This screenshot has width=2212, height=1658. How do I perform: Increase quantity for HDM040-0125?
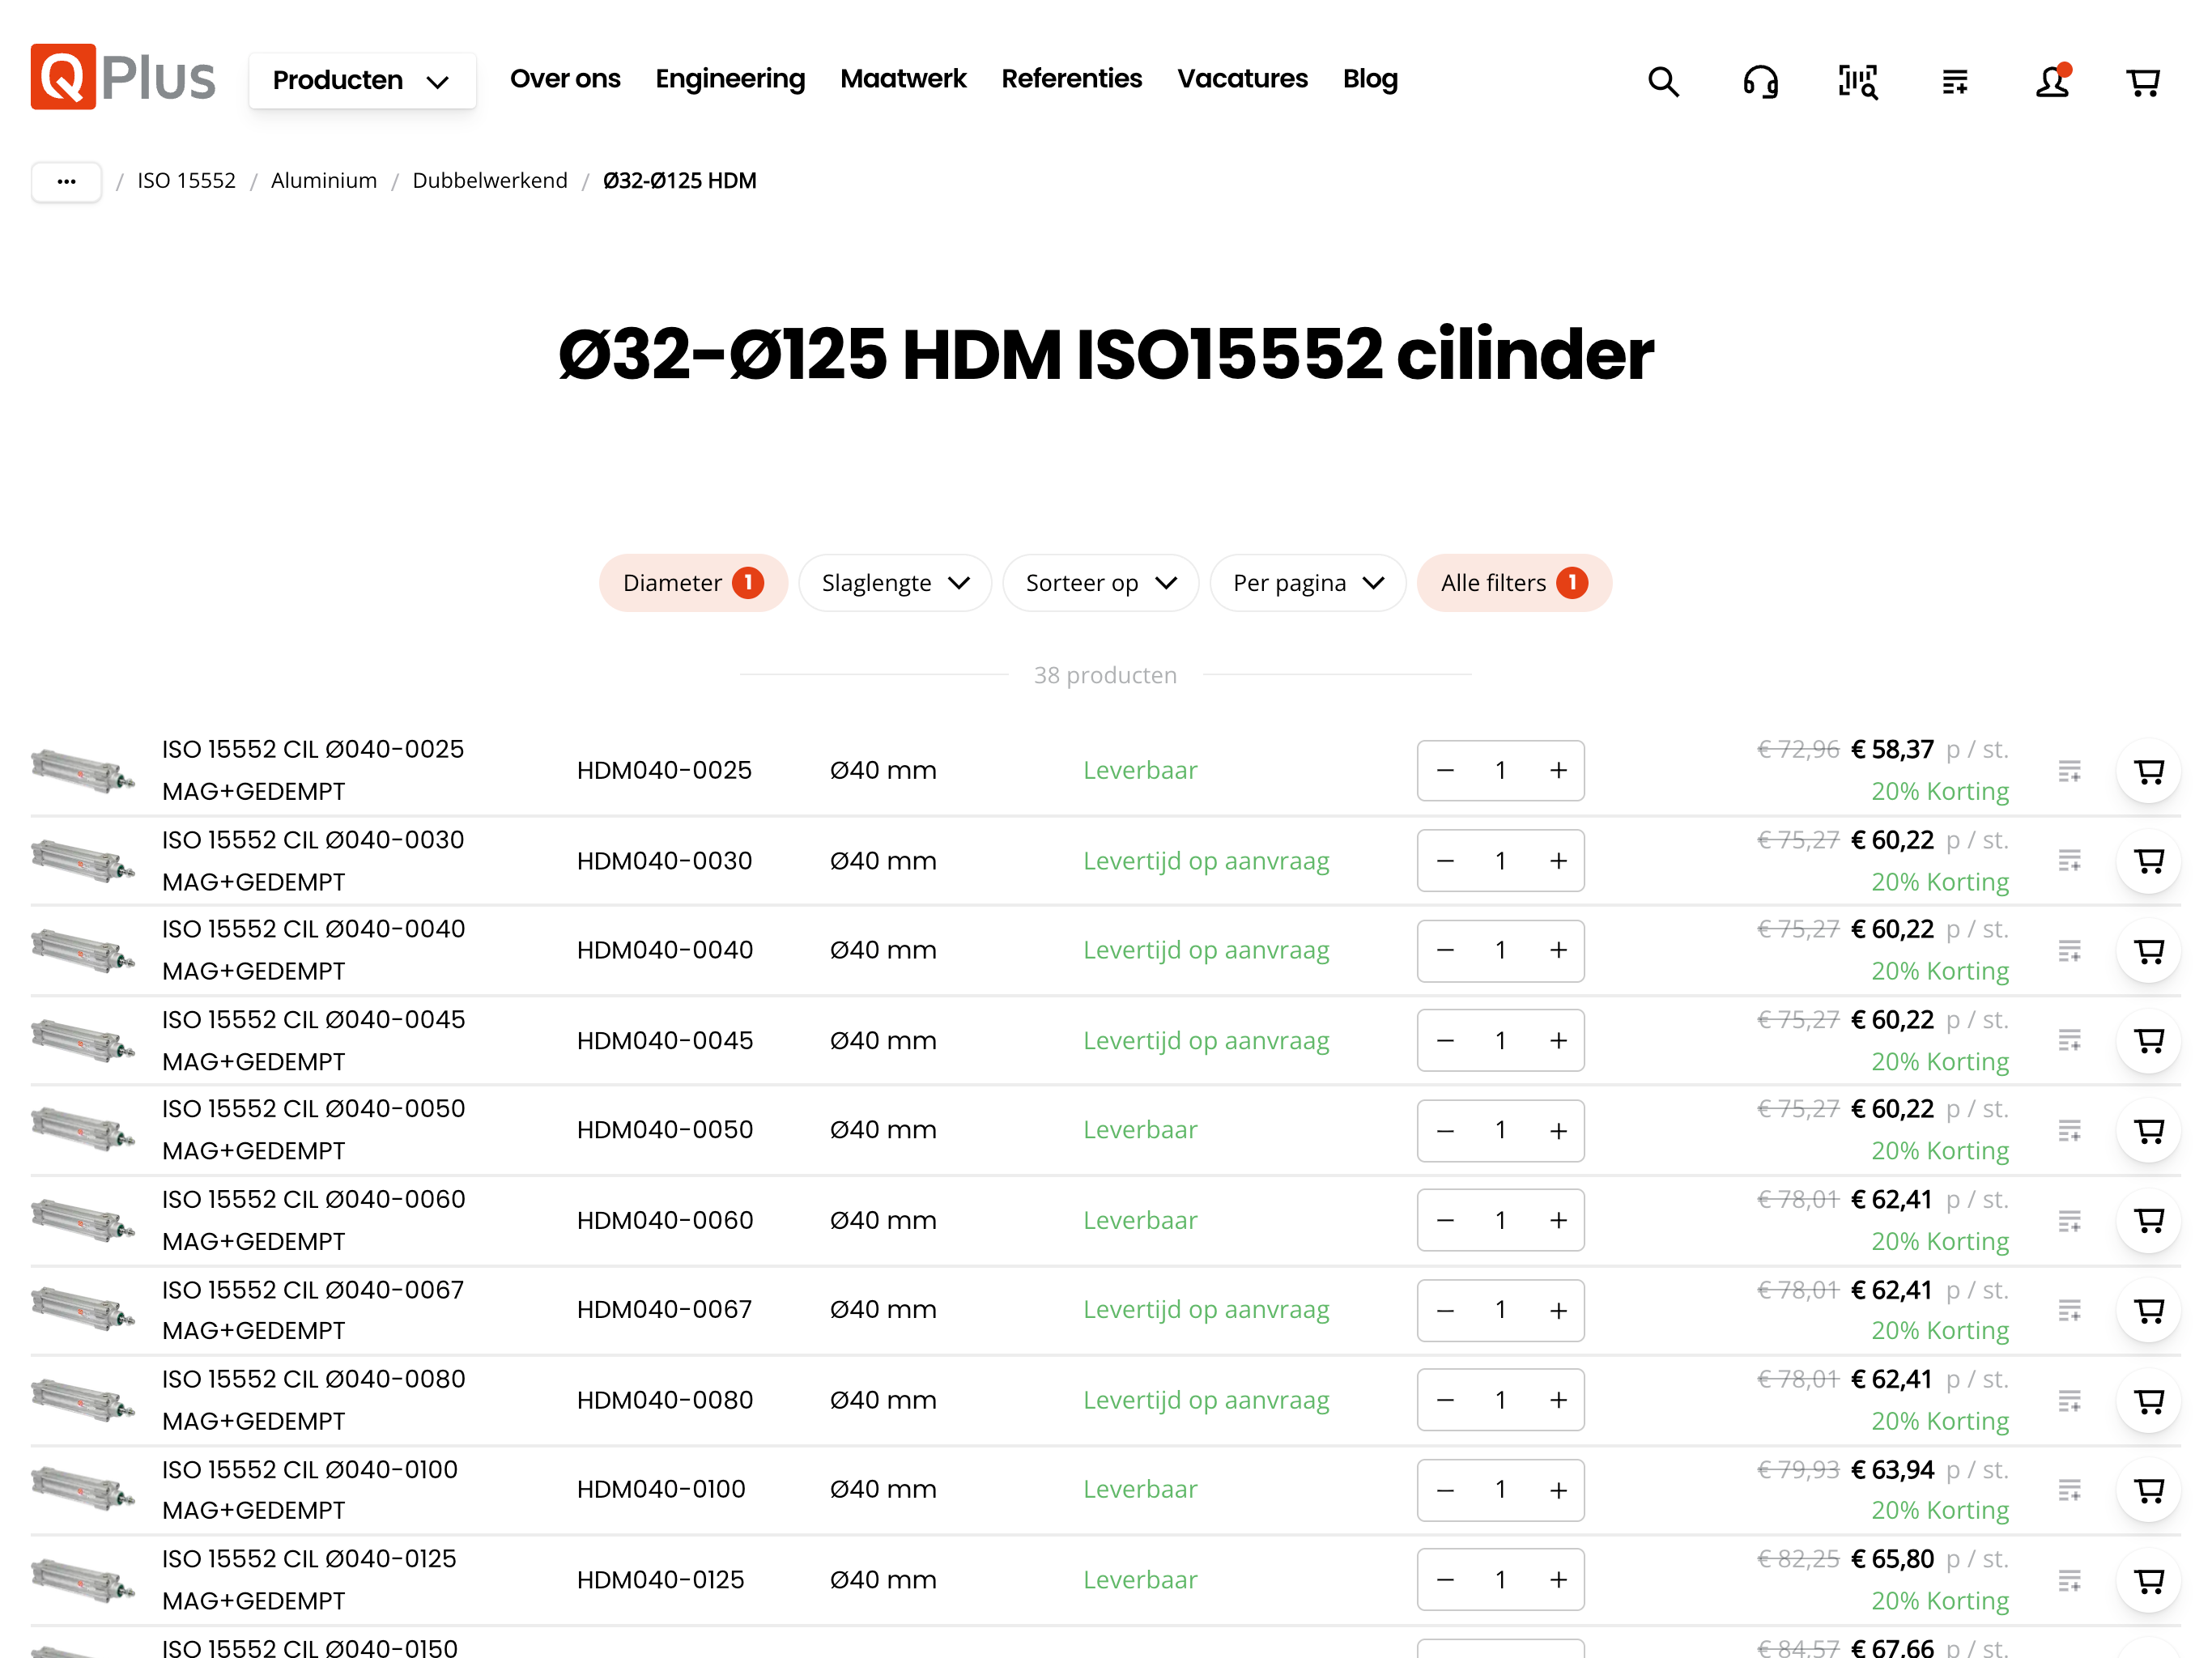(1558, 1580)
